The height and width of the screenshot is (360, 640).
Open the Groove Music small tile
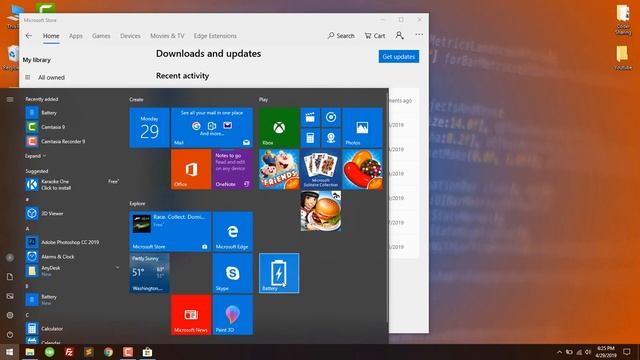tap(331, 118)
